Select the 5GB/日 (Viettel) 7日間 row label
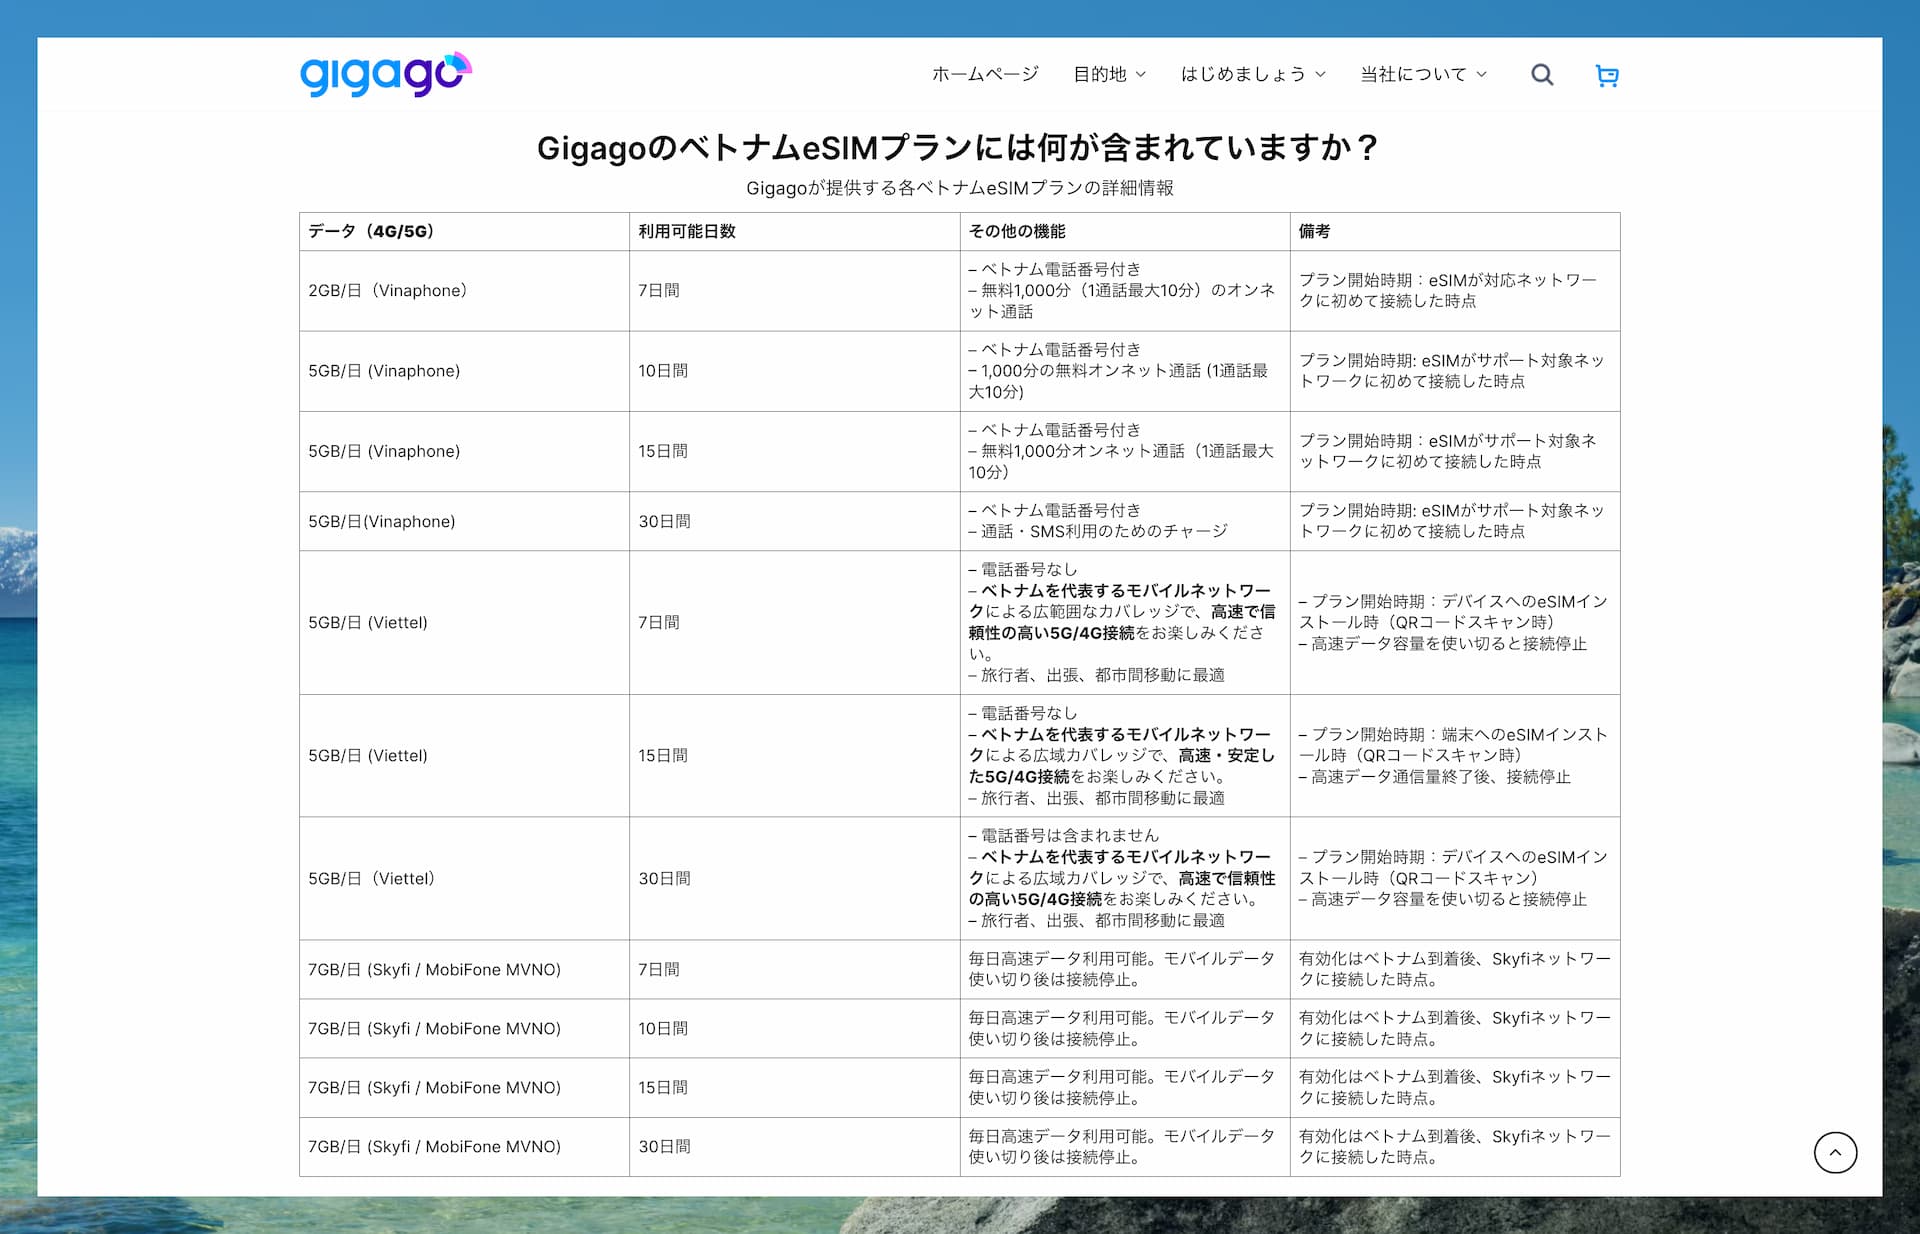Image resolution: width=1920 pixels, height=1234 pixels. [368, 622]
